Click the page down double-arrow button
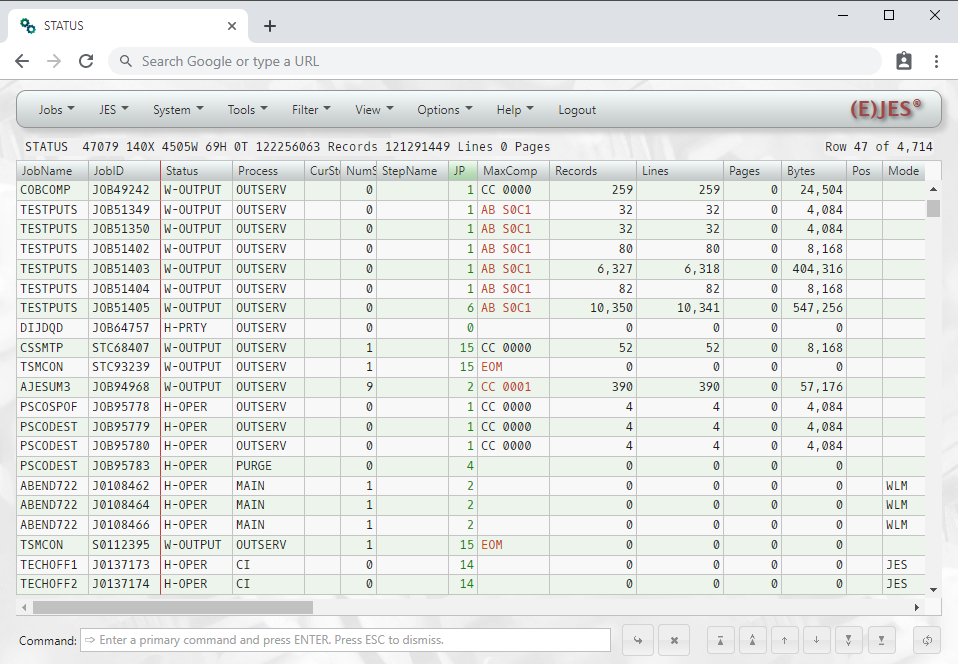958x664 pixels. click(849, 640)
